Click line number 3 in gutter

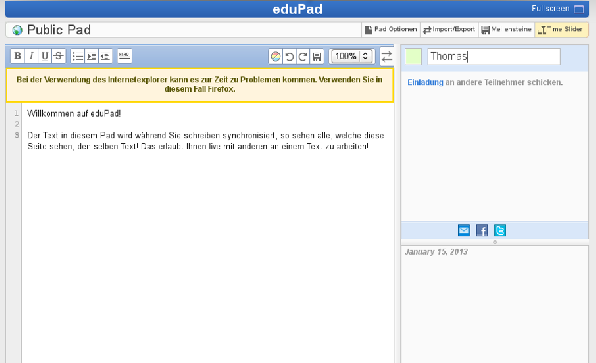coord(17,135)
